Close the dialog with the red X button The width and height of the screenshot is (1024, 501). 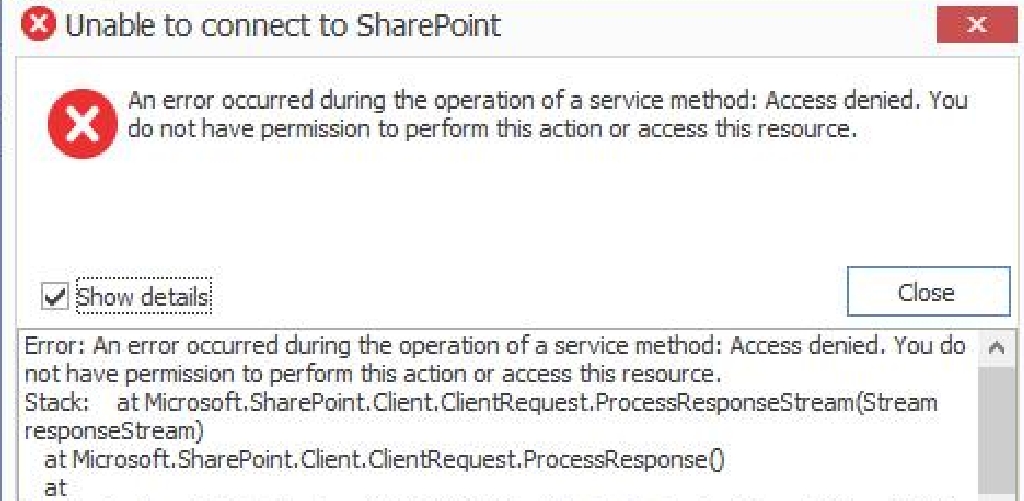(976, 25)
